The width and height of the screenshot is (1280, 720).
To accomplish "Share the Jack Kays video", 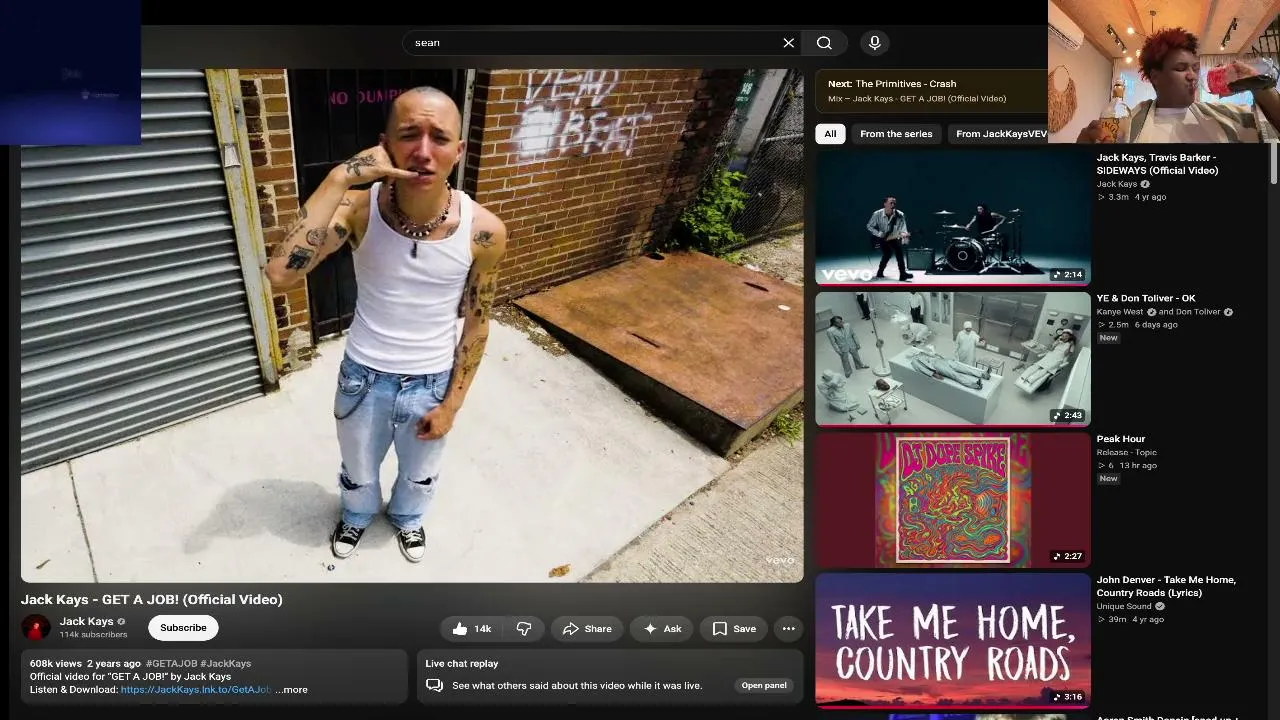I will coord(587,629).
